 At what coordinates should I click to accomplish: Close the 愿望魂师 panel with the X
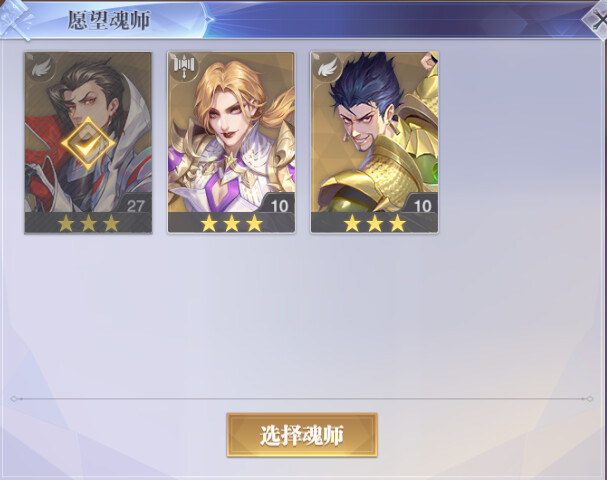(x=597, y=19)
